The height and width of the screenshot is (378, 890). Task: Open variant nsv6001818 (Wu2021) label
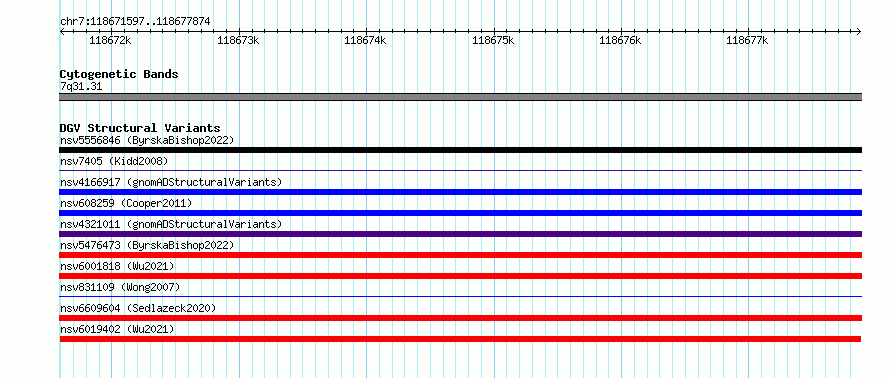(117, 266)
